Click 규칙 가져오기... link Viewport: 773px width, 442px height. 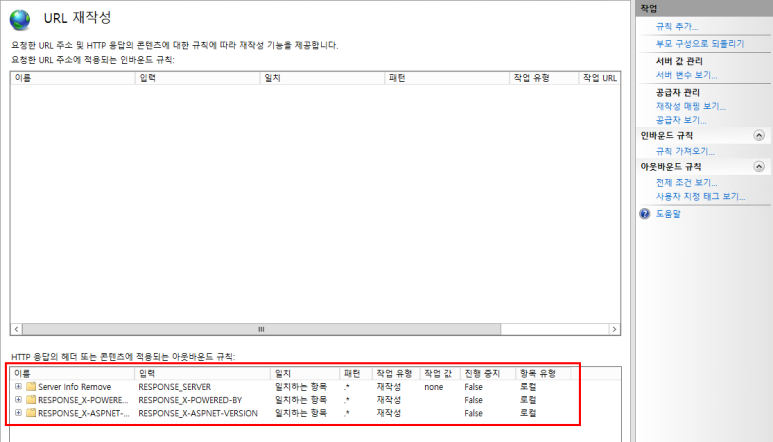[x=685, y=151]
